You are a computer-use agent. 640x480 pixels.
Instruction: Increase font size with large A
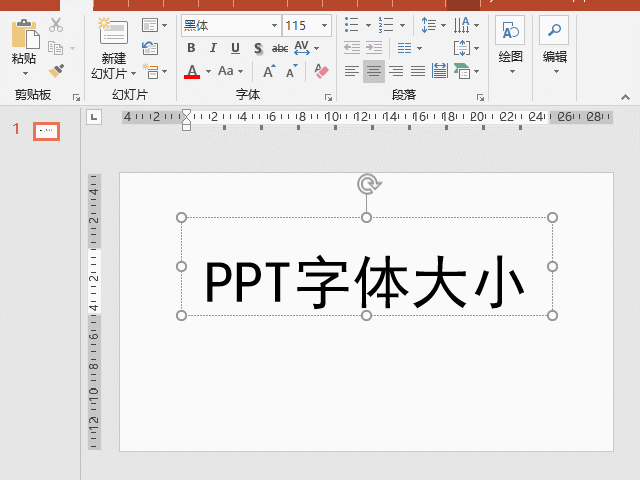269,71
